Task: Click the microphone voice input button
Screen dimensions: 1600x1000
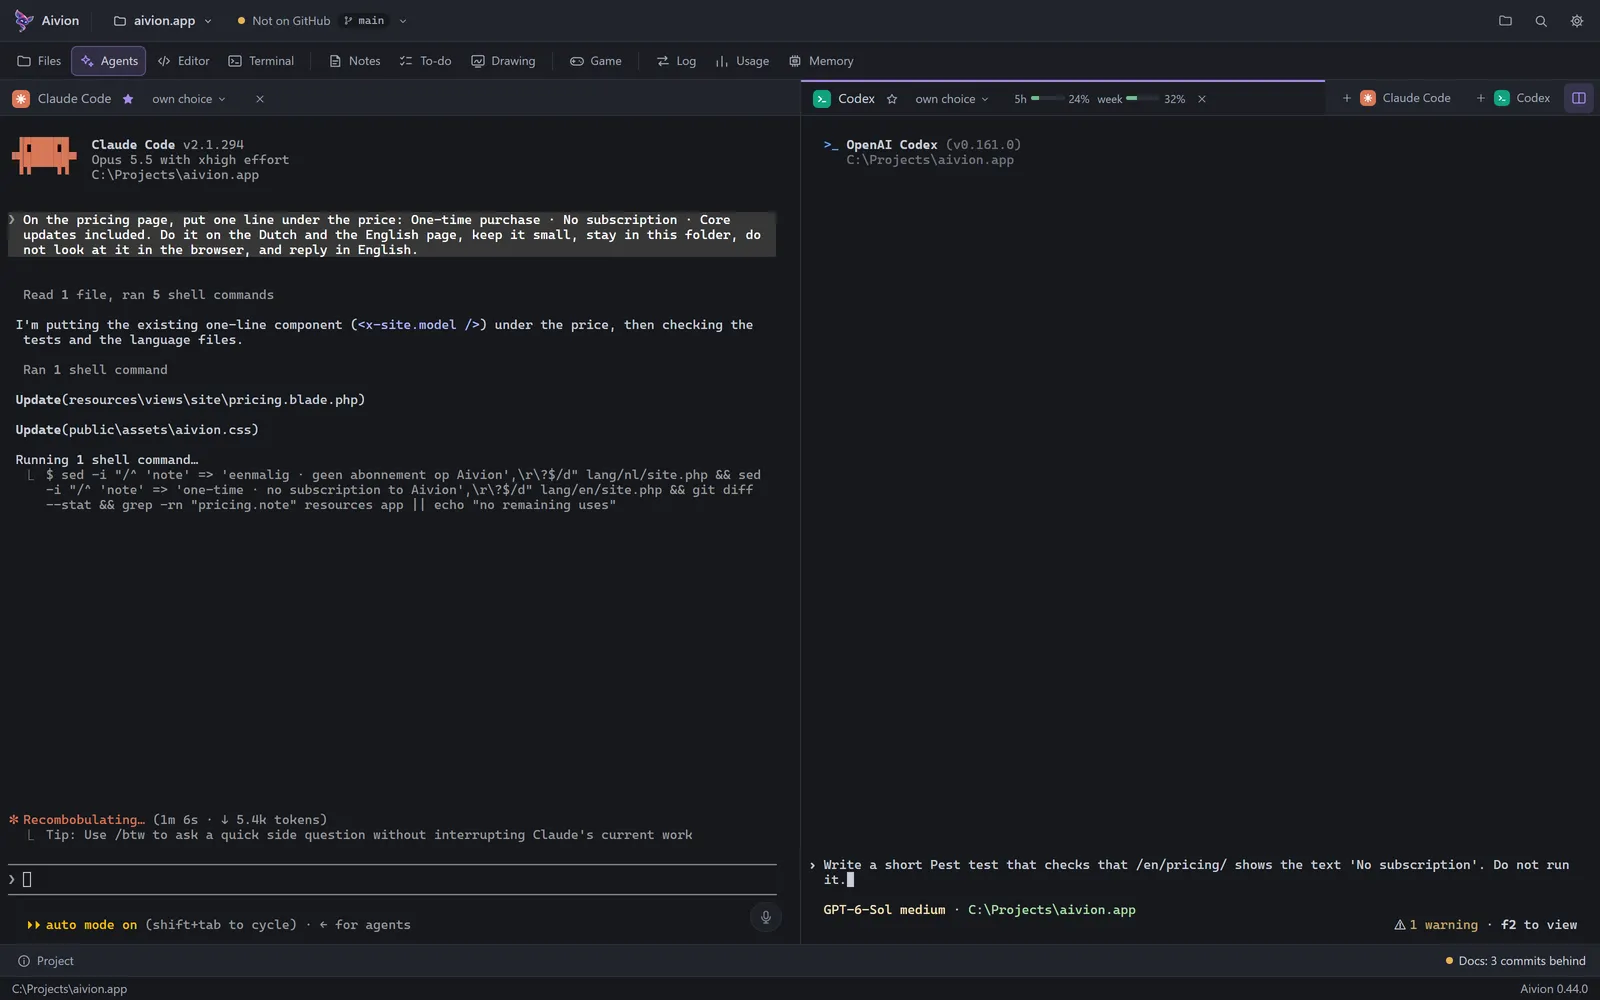Action: (x=766, y=917)
